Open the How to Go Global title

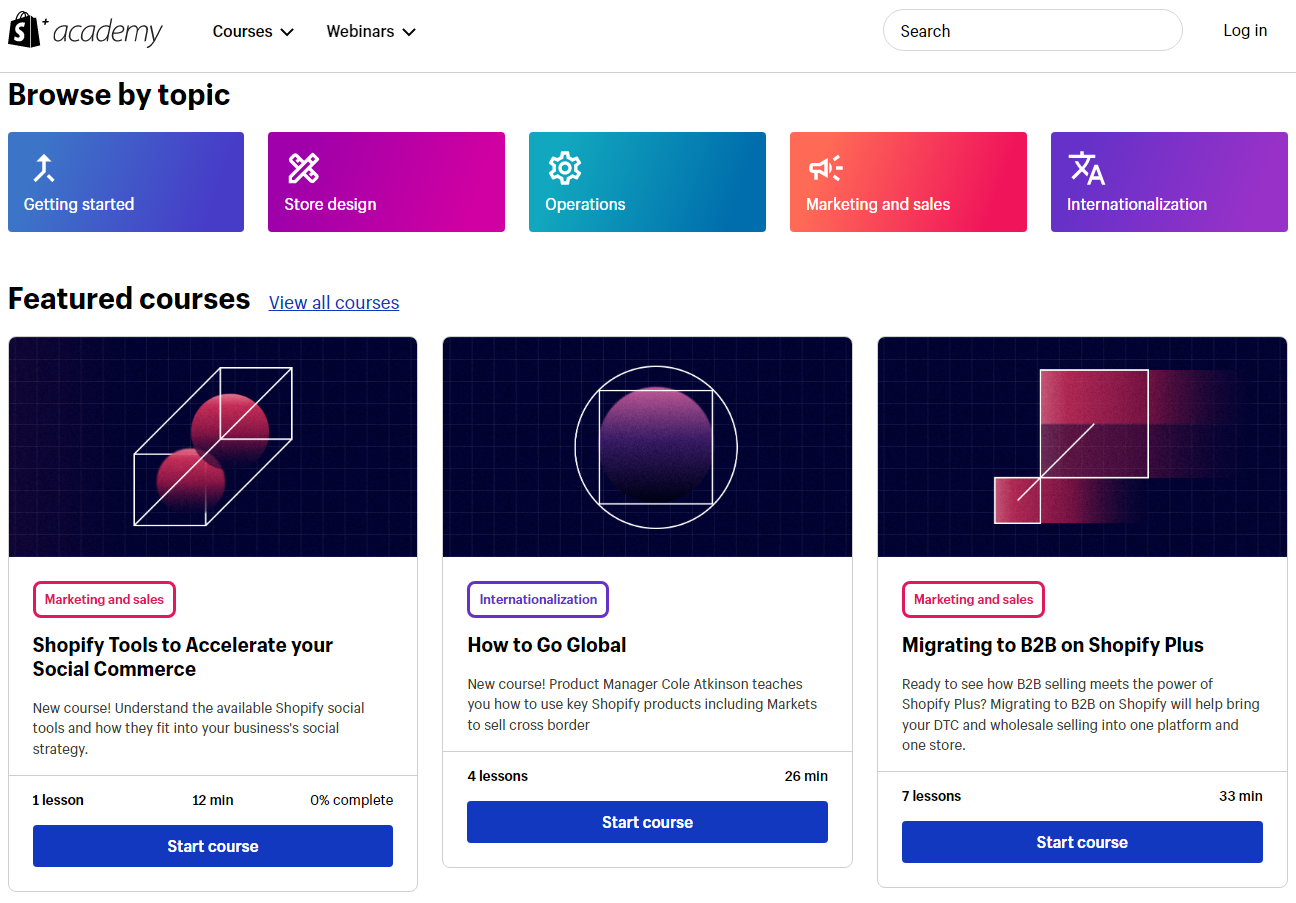tap(547, 645)
